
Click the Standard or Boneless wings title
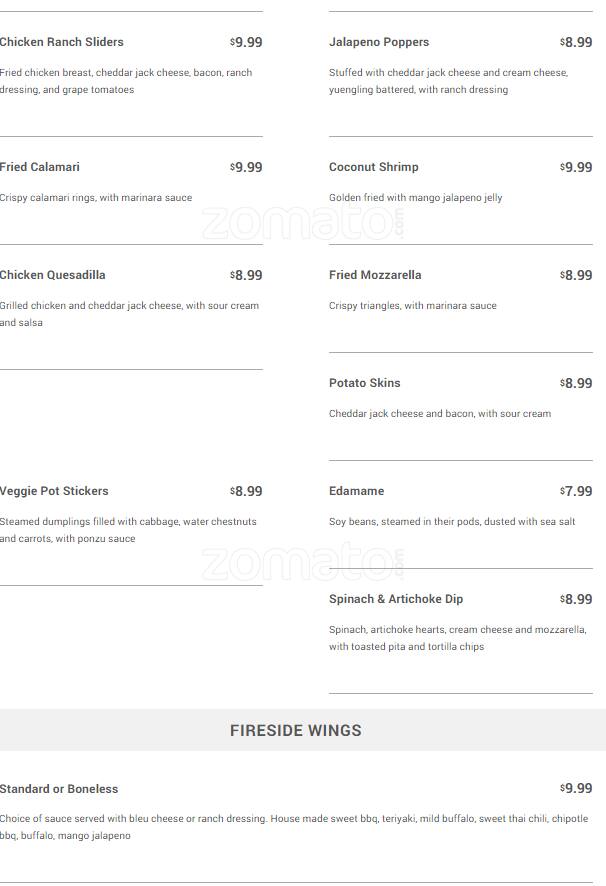[x=59, y=789]
